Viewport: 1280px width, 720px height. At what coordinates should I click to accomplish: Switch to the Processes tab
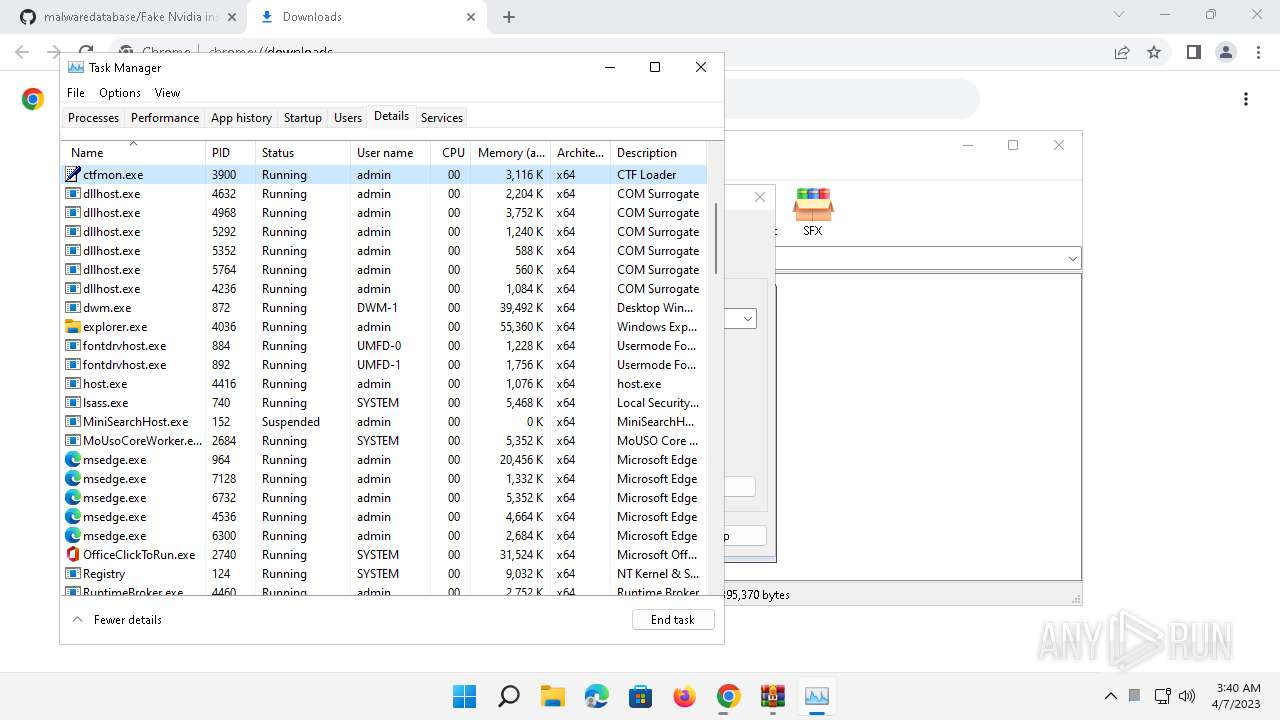click(x=93, y=118)
